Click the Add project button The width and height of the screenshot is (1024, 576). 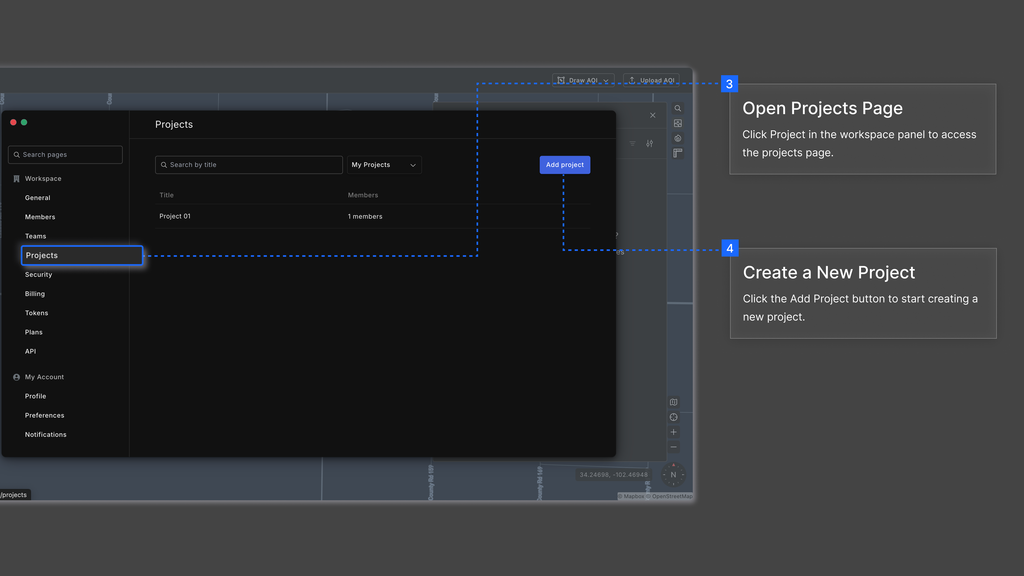pos(565,165)
